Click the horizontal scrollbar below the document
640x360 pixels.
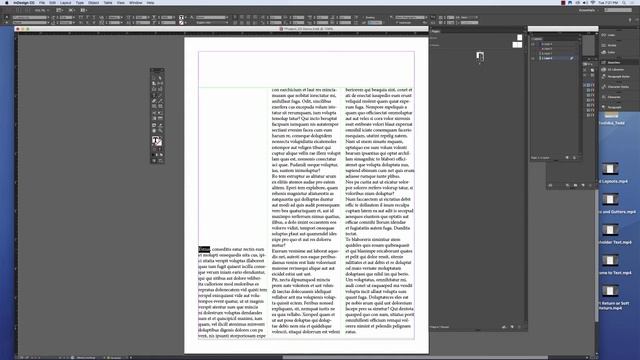(416, 358)
